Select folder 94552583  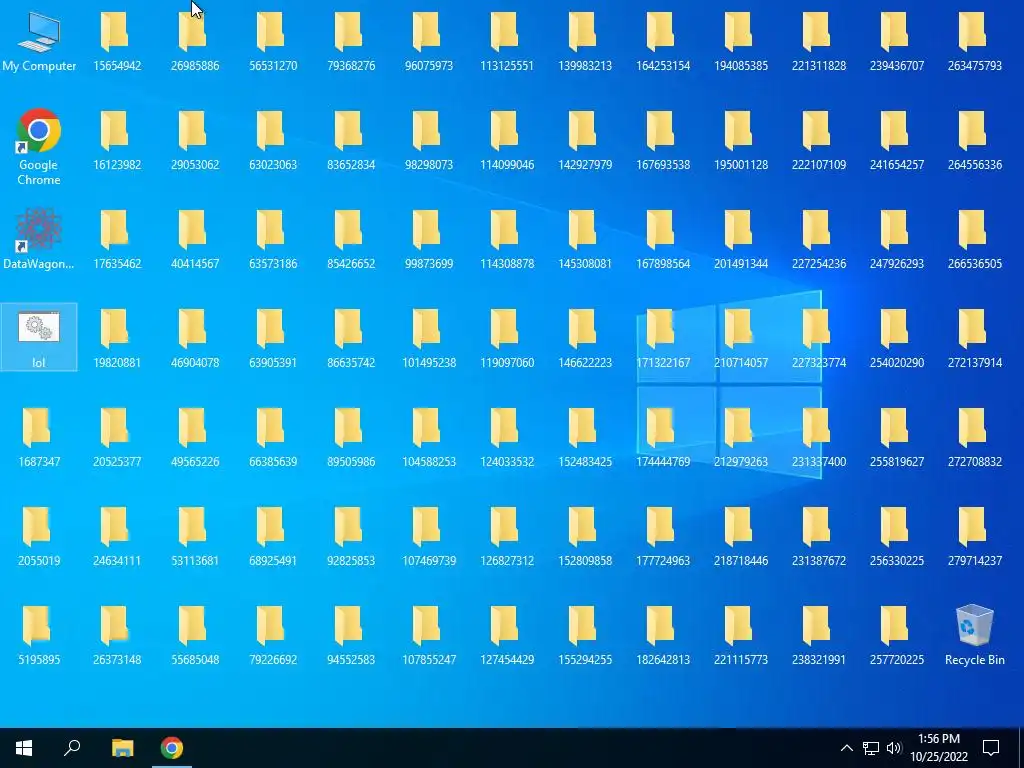[x=351, y=635]
